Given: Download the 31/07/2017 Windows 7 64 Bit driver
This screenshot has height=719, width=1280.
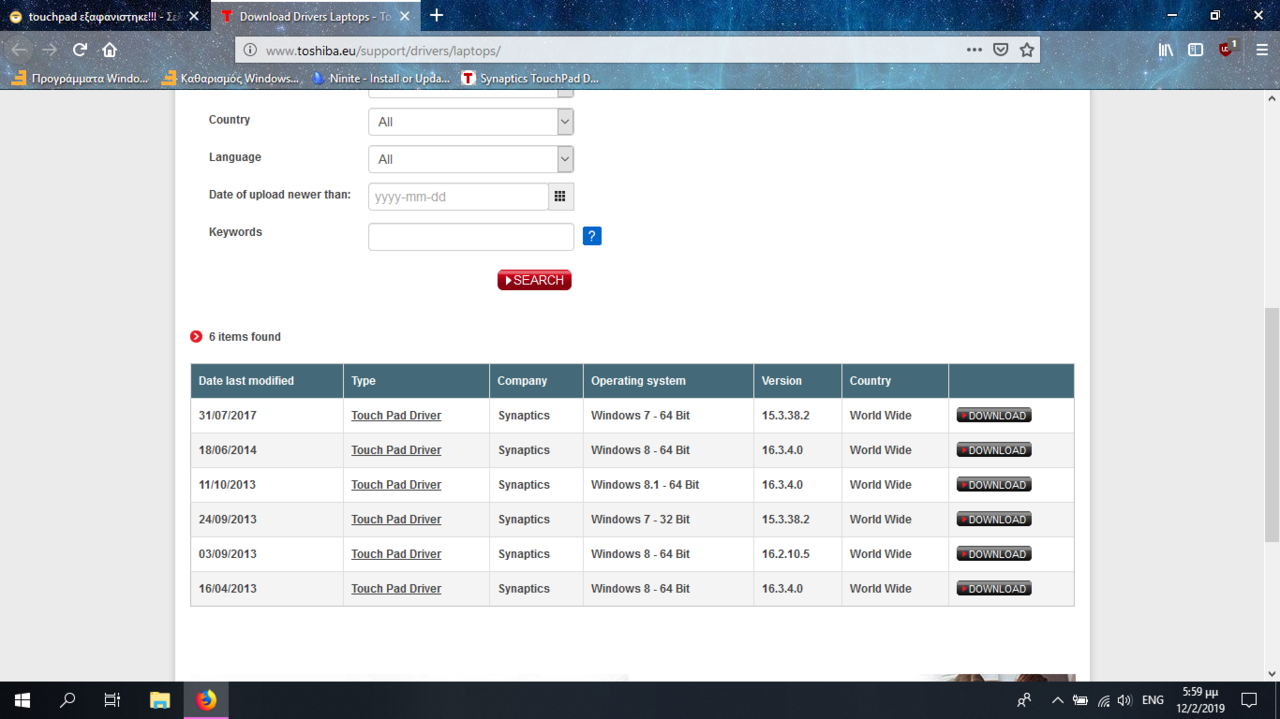Looking at the screenshot, I should click(994, 415).
